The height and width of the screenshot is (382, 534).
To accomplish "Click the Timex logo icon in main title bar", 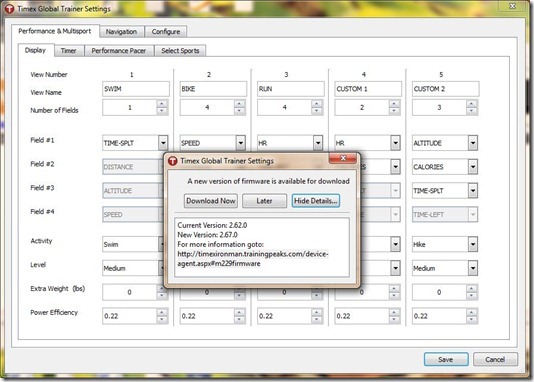I will click(x=10, y=9).
